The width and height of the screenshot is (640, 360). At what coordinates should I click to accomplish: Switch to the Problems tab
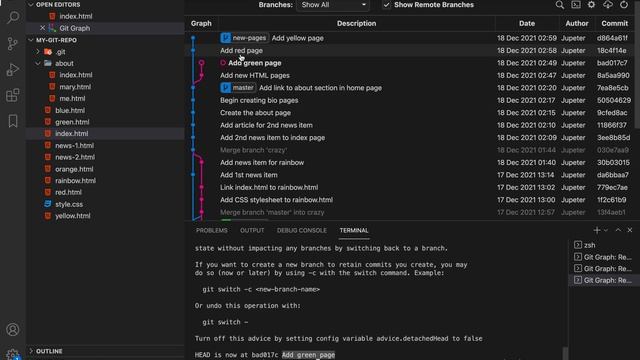tap(211, 230)
